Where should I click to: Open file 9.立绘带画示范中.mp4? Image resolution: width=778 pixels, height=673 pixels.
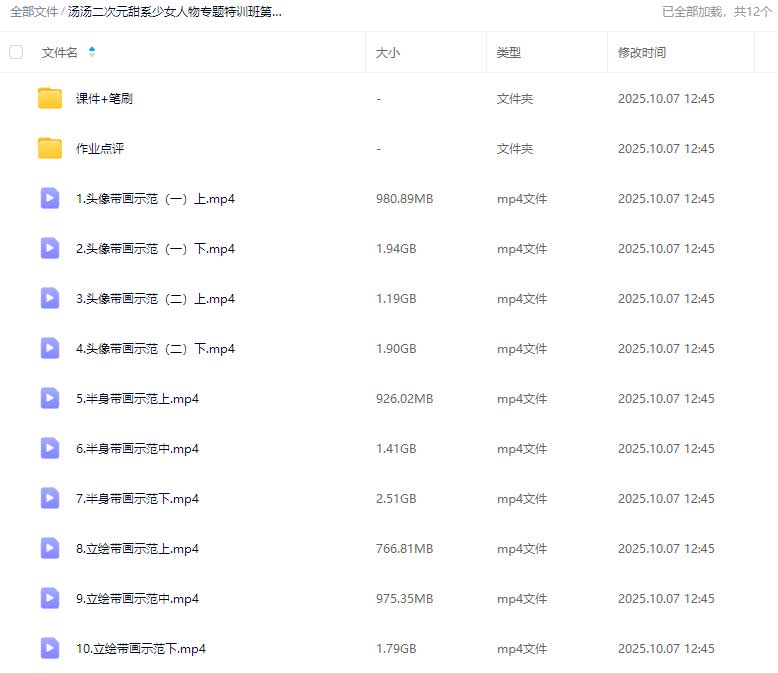[x=137, y=599]
